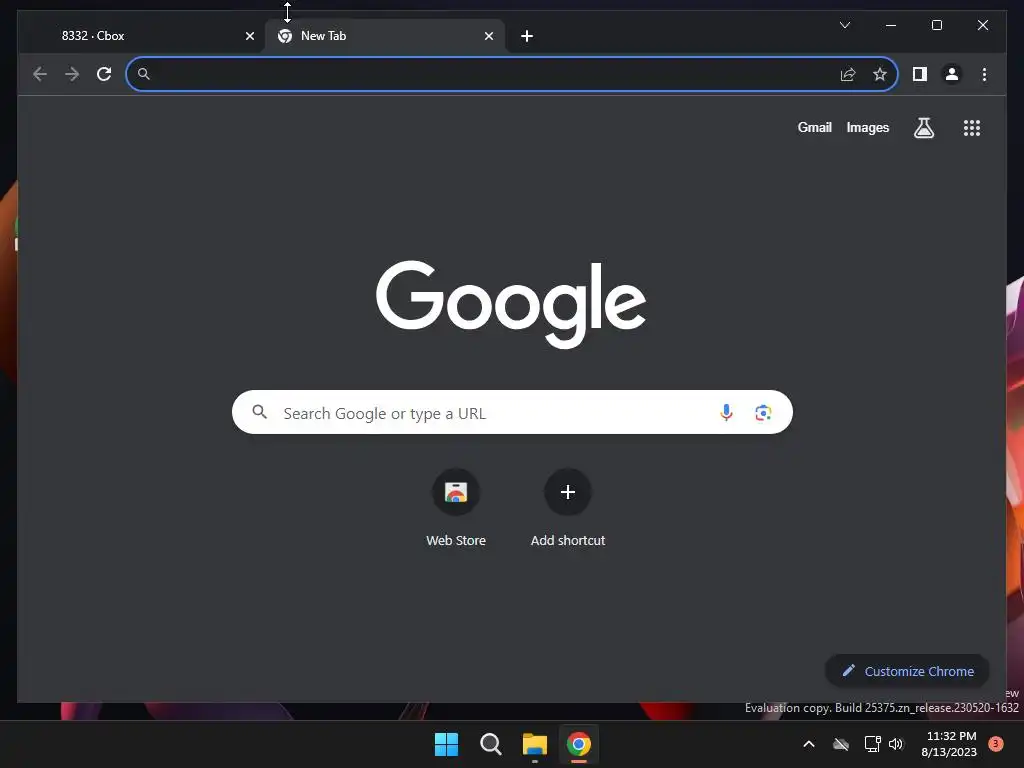Add a shortcut tile
This screenshot has width=1024, height=768.
[568, 507]
